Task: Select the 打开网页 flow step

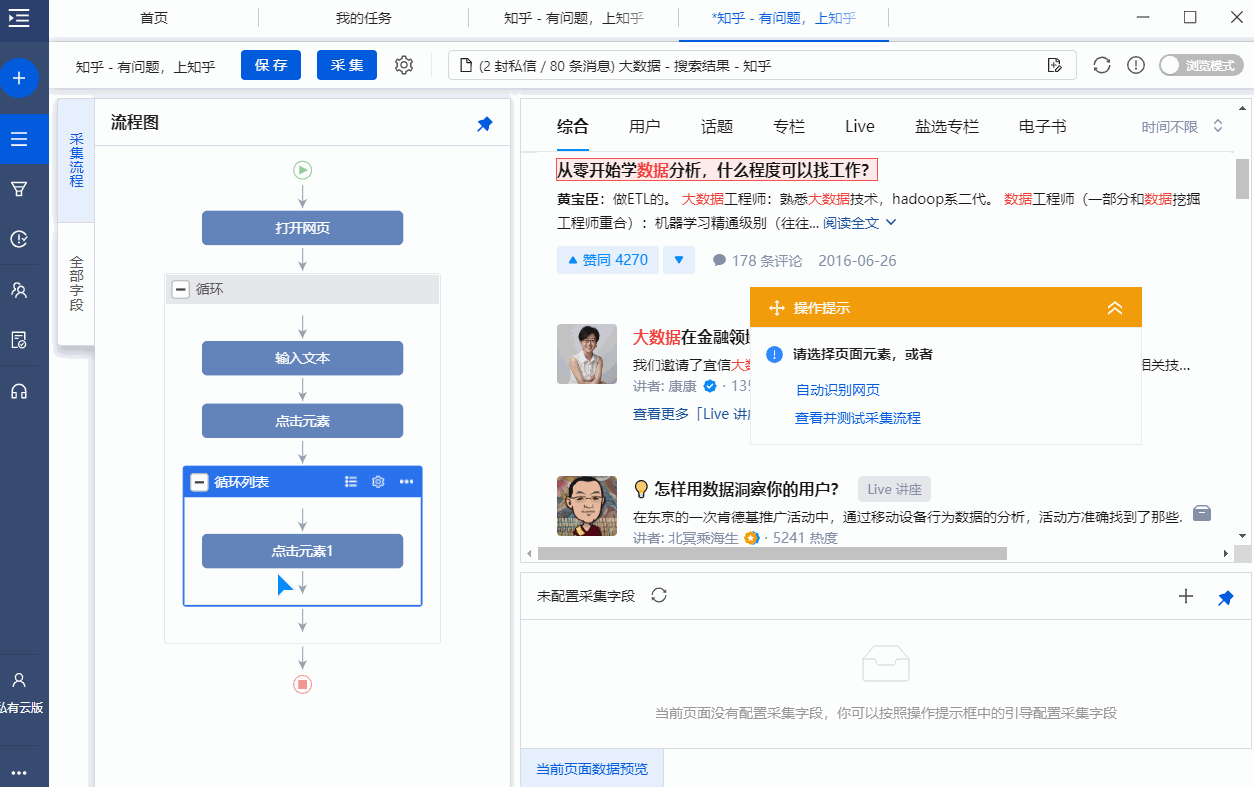Action: [303, 228]
